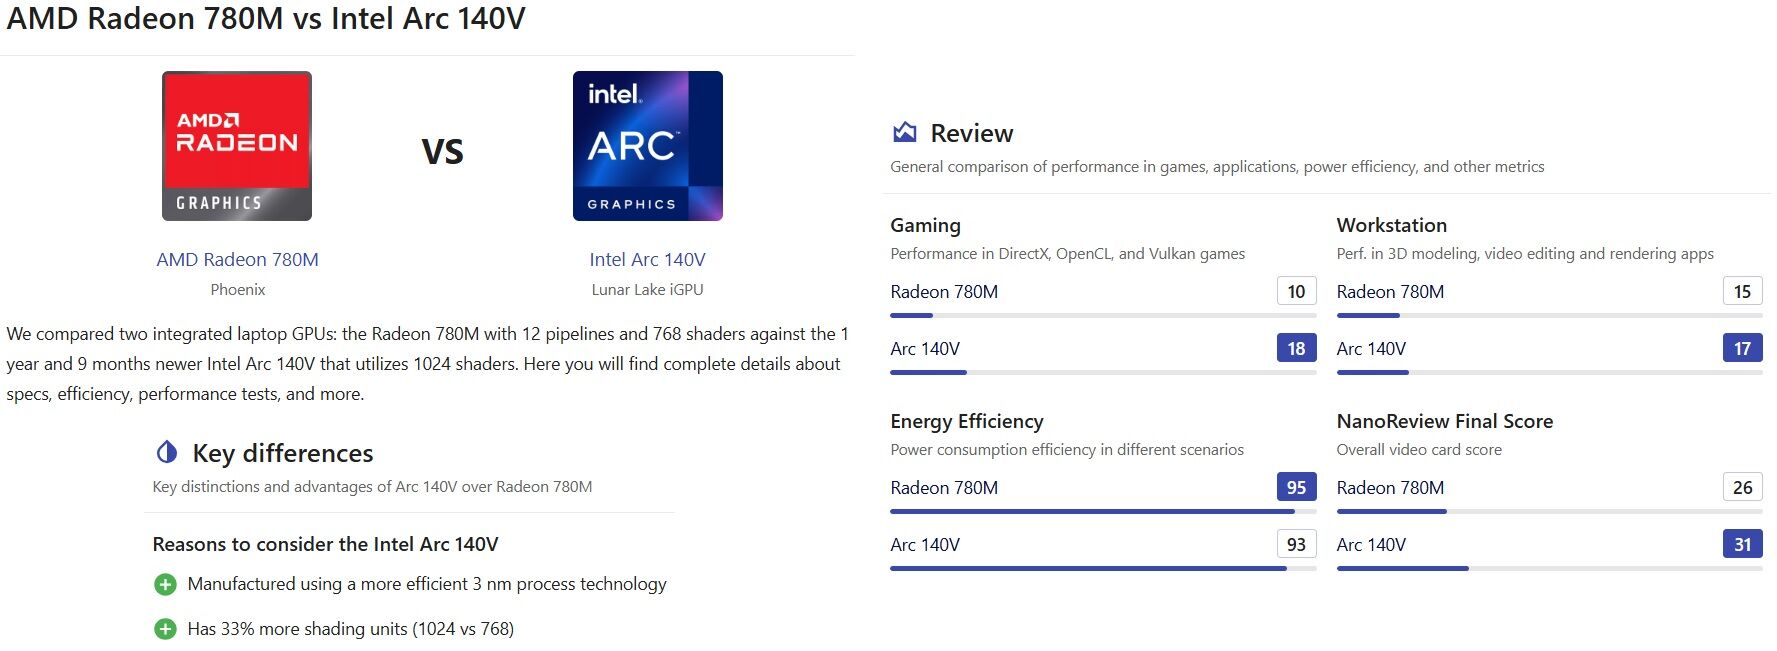
Task: Click the 3 nm process technology advantage line
Action: [427, 584]
